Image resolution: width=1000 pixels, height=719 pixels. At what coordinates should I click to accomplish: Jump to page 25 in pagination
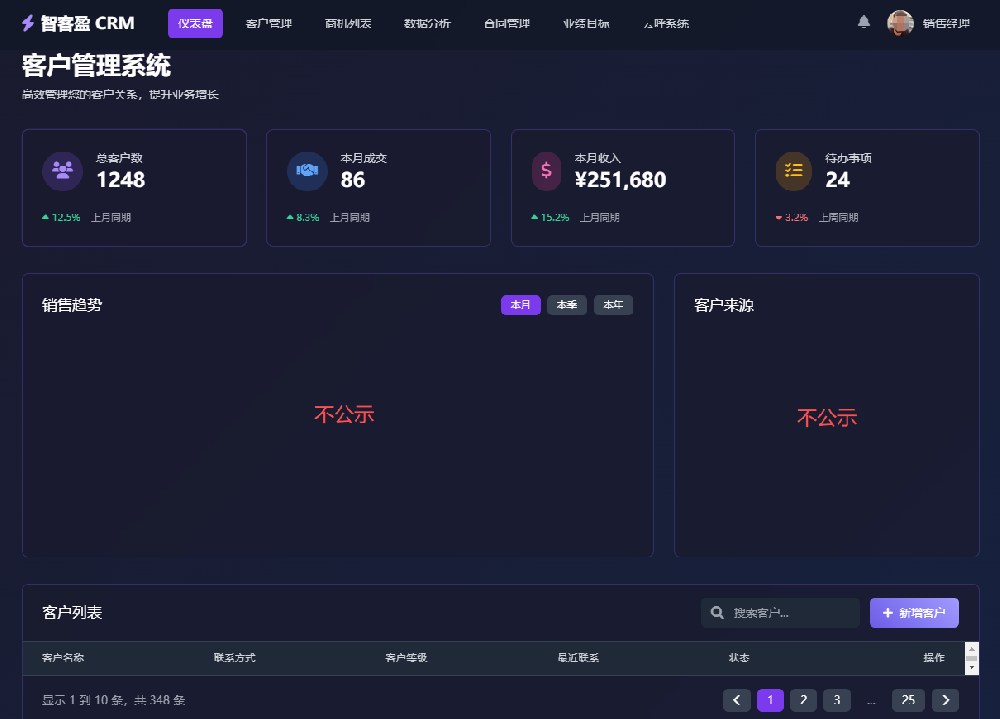(x=907, y=700)
